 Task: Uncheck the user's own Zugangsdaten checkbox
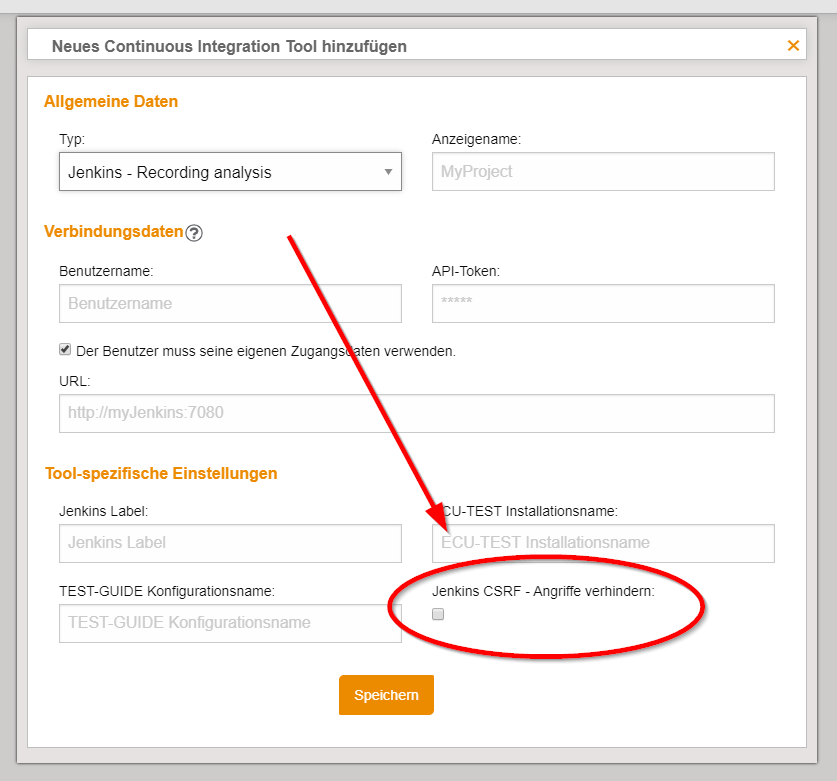pyautogui.click(x=66, y=350)
